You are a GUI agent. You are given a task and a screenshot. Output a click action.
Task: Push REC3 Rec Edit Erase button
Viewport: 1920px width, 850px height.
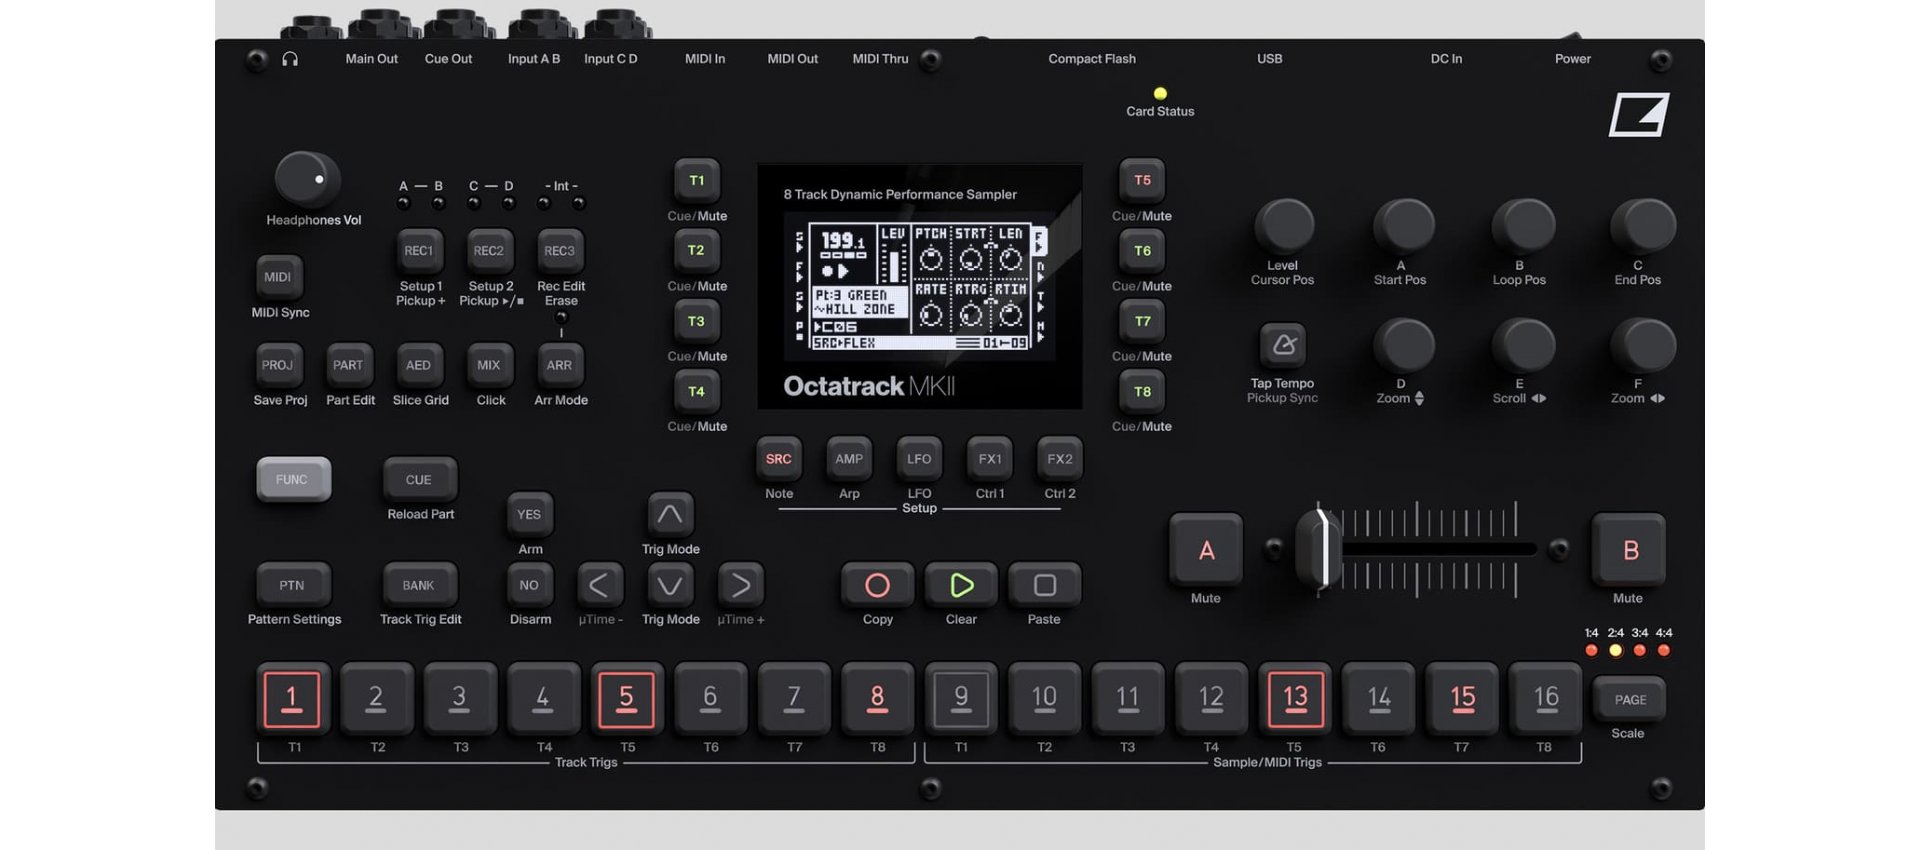click(560, 251)
